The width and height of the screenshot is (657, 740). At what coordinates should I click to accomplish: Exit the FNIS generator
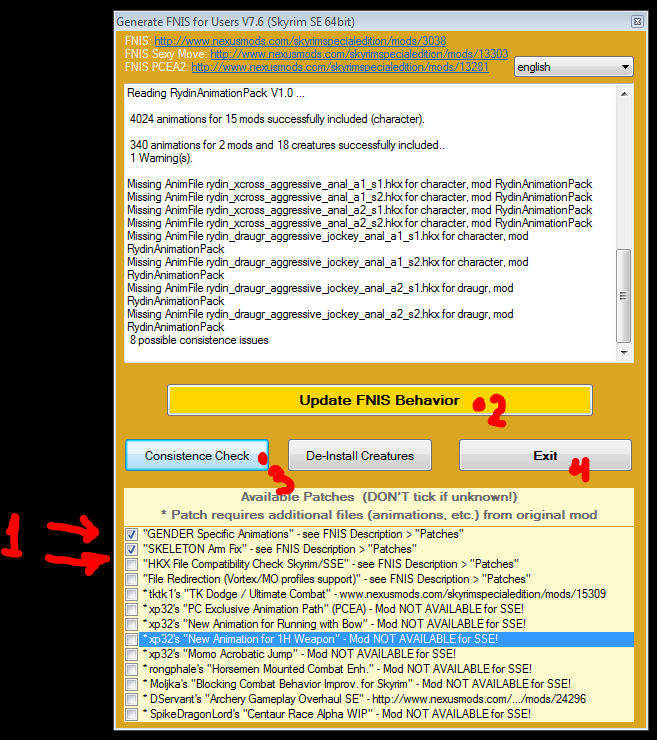tap(545, 455)
